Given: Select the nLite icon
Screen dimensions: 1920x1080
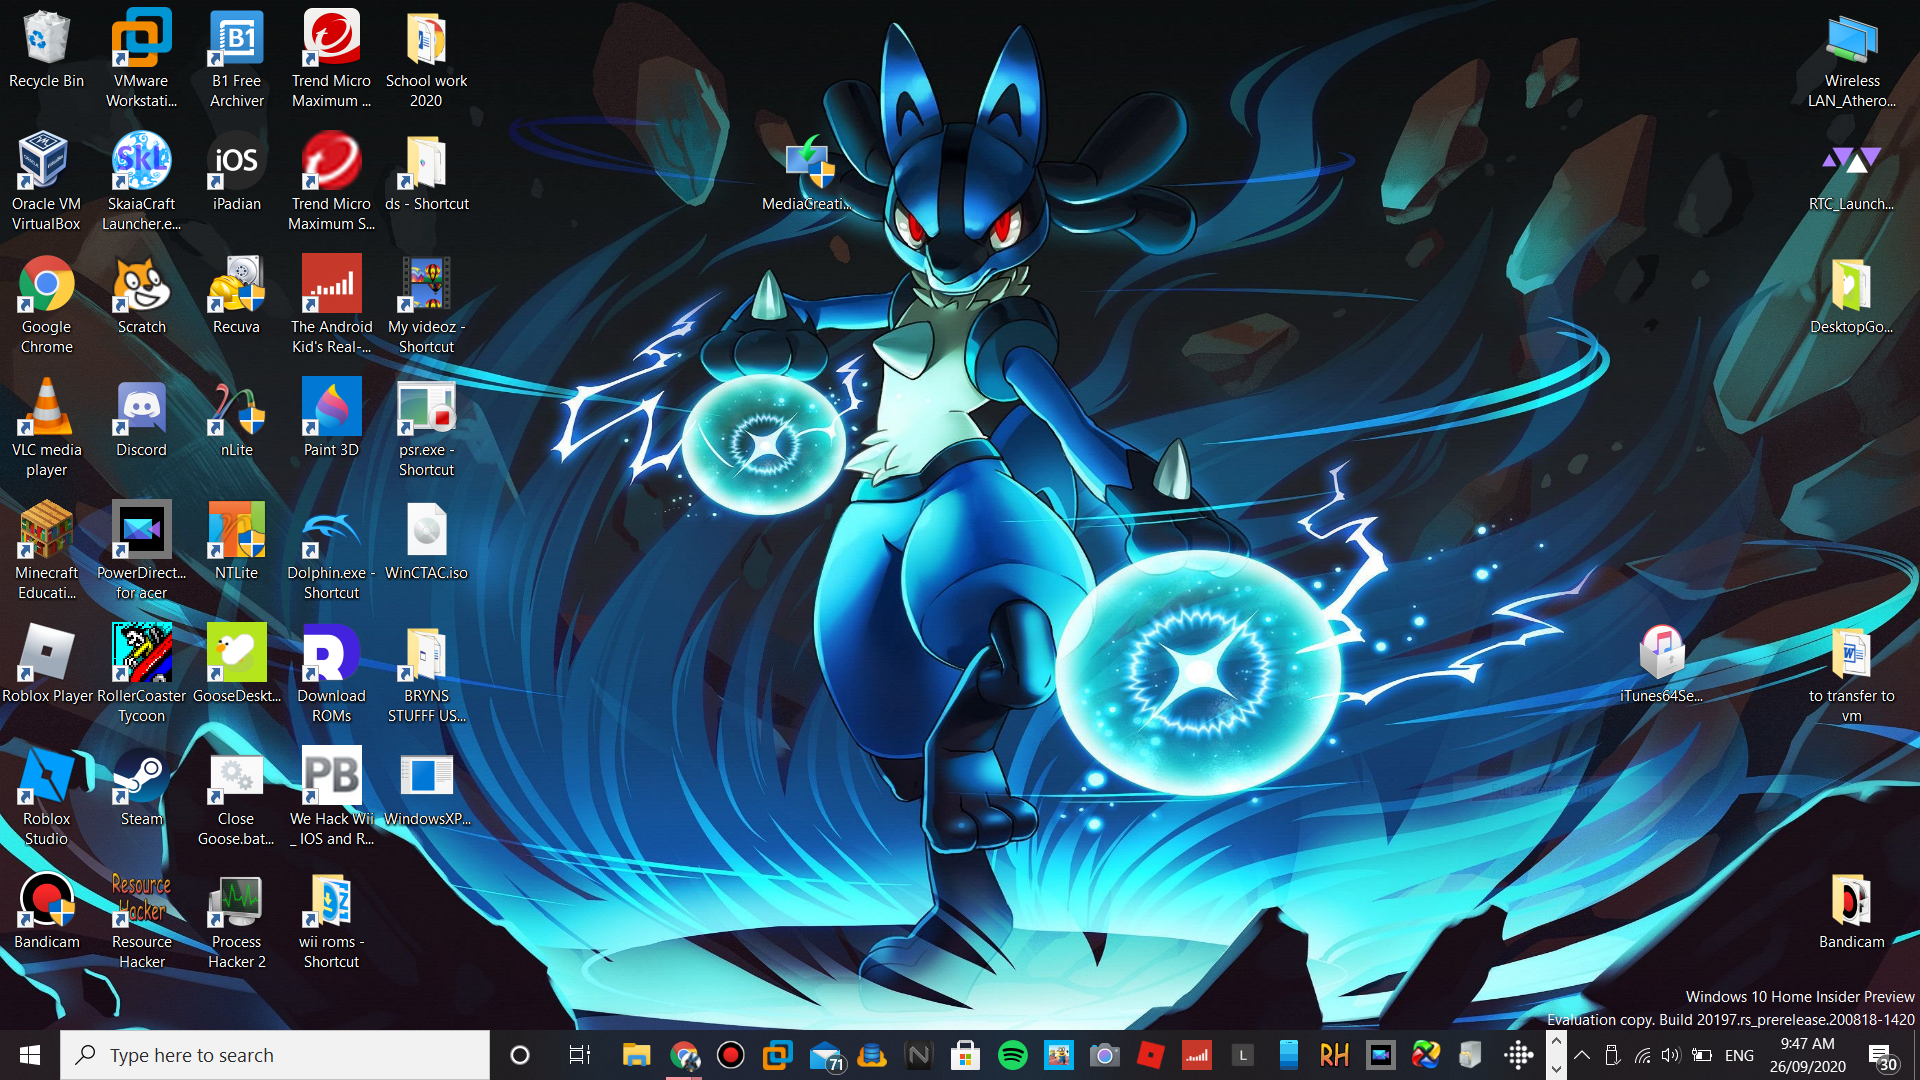Looking at the screenshot, I should click(236, 417).
